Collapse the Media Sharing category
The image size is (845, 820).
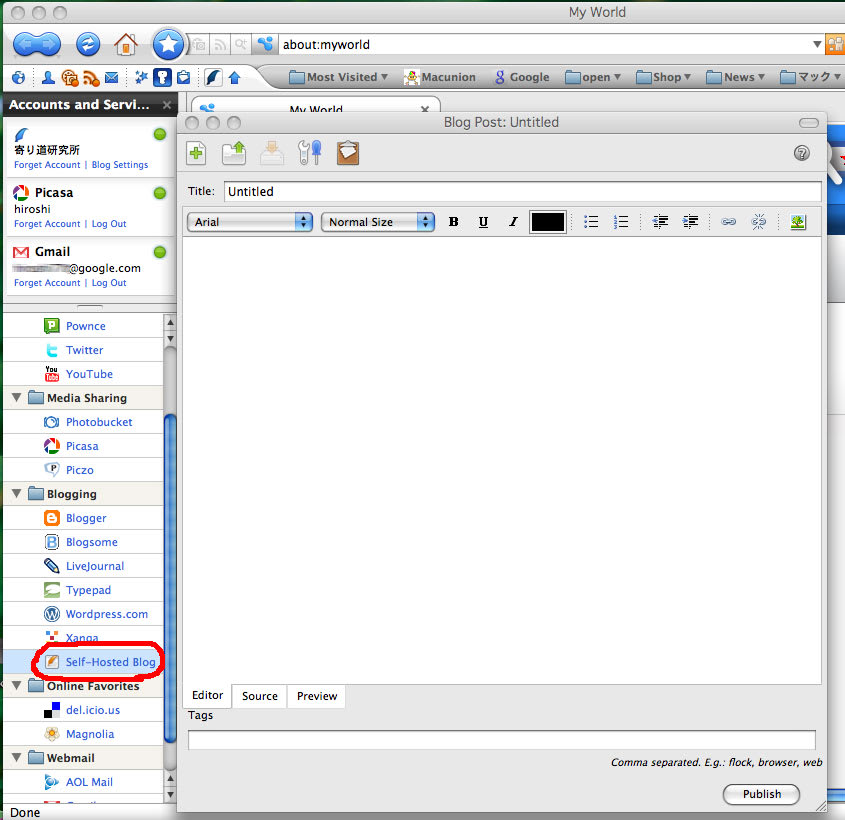(17, 398)
